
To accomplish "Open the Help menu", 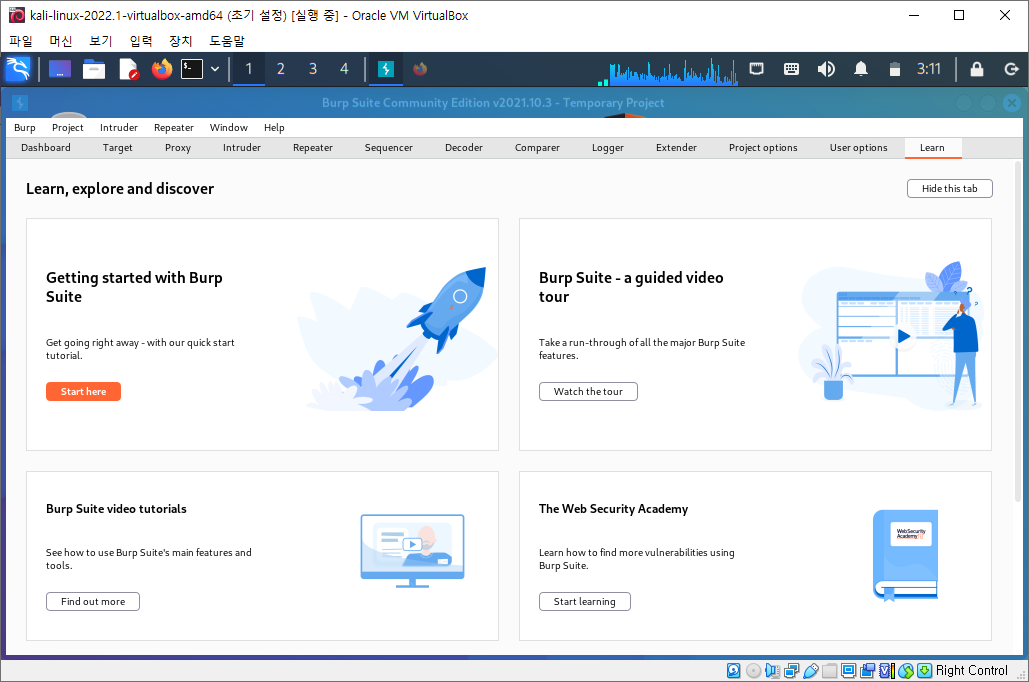I will pyautogui.click(x=274, y=127).
